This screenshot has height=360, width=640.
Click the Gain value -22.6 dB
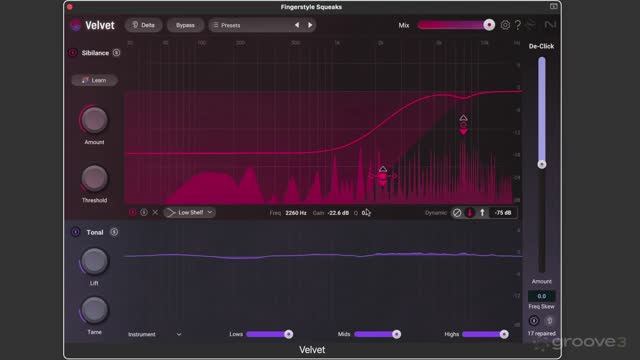pos(338,213)
